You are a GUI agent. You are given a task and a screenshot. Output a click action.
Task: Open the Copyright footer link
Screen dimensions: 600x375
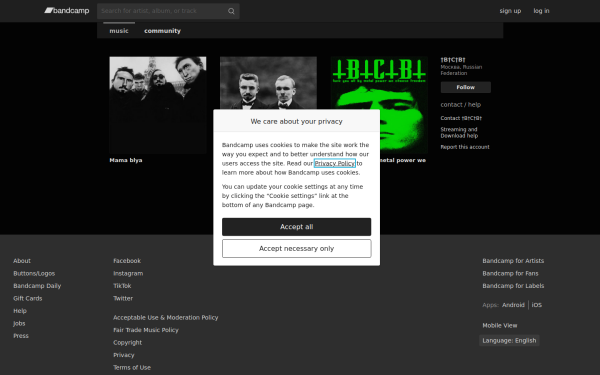127,343
